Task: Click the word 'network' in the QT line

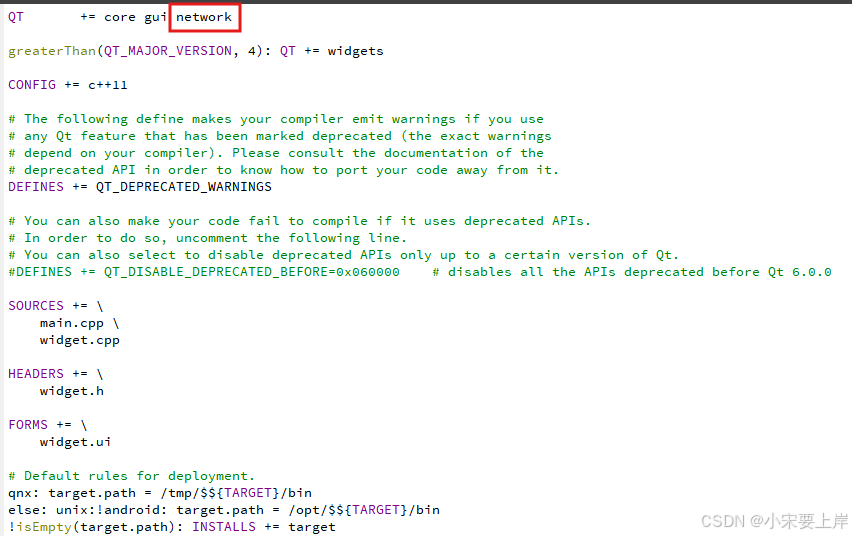Action: tap(204, 17)
